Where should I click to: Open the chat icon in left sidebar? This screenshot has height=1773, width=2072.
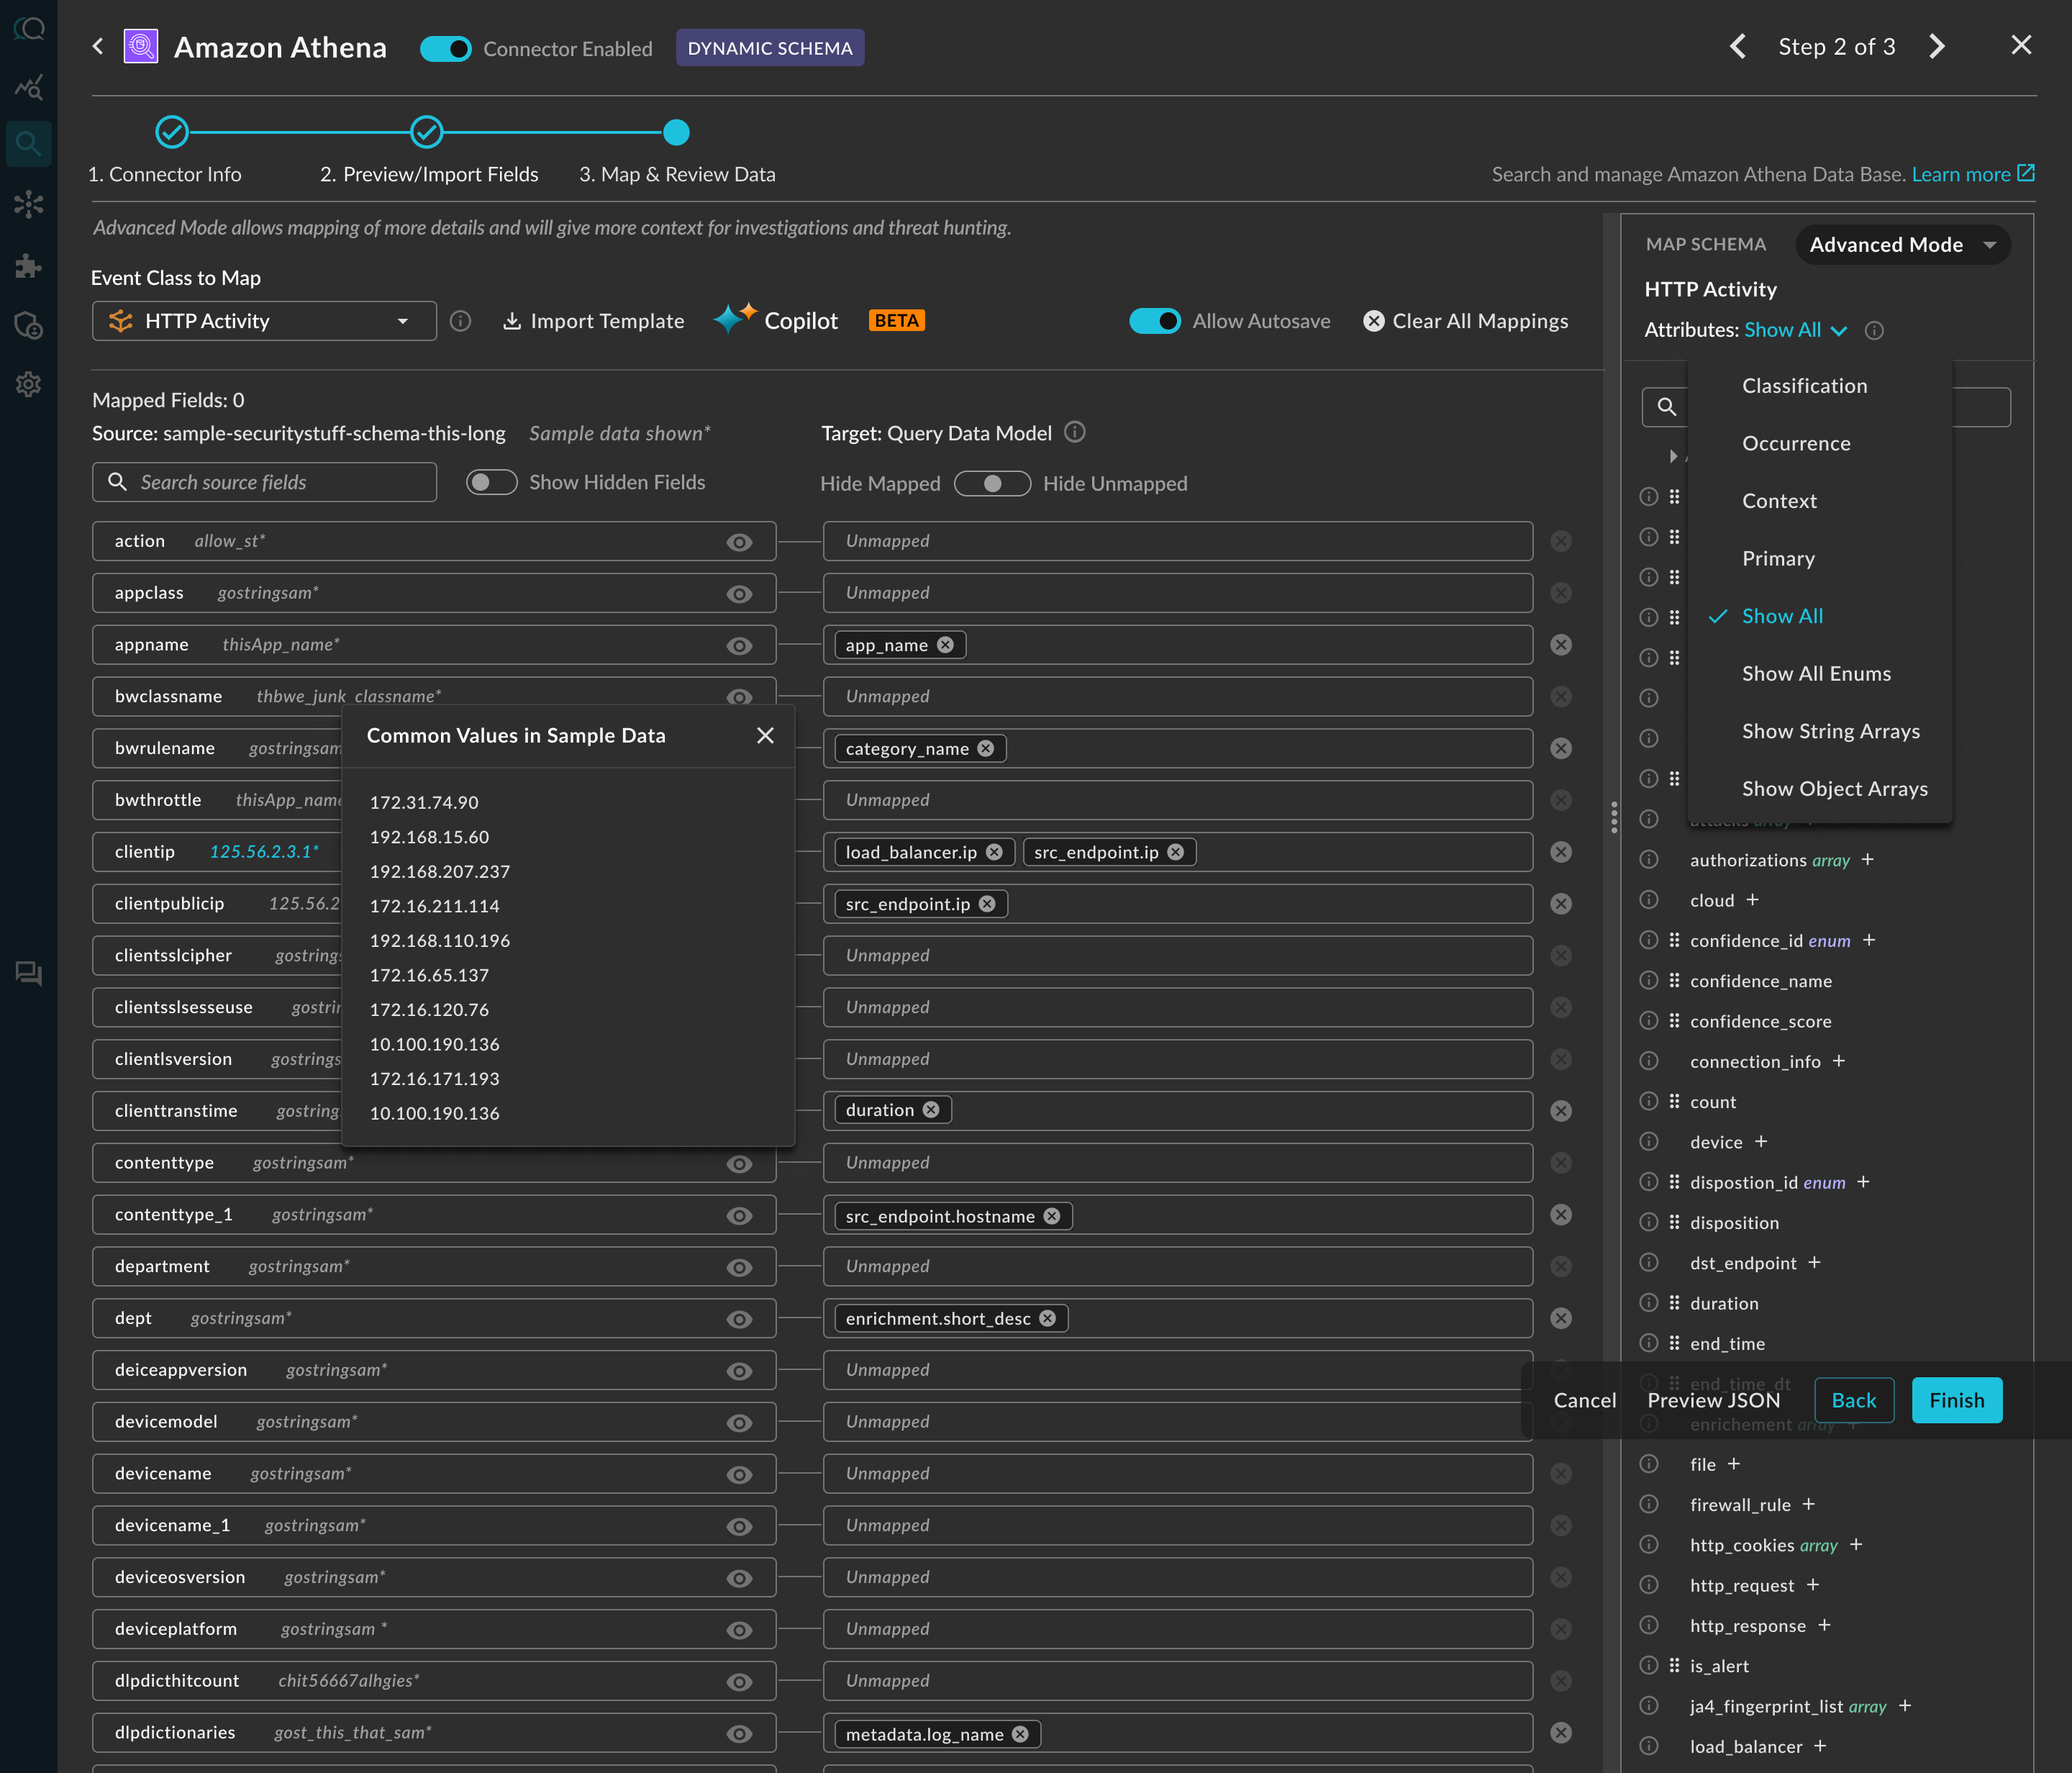tap(28, 973)
